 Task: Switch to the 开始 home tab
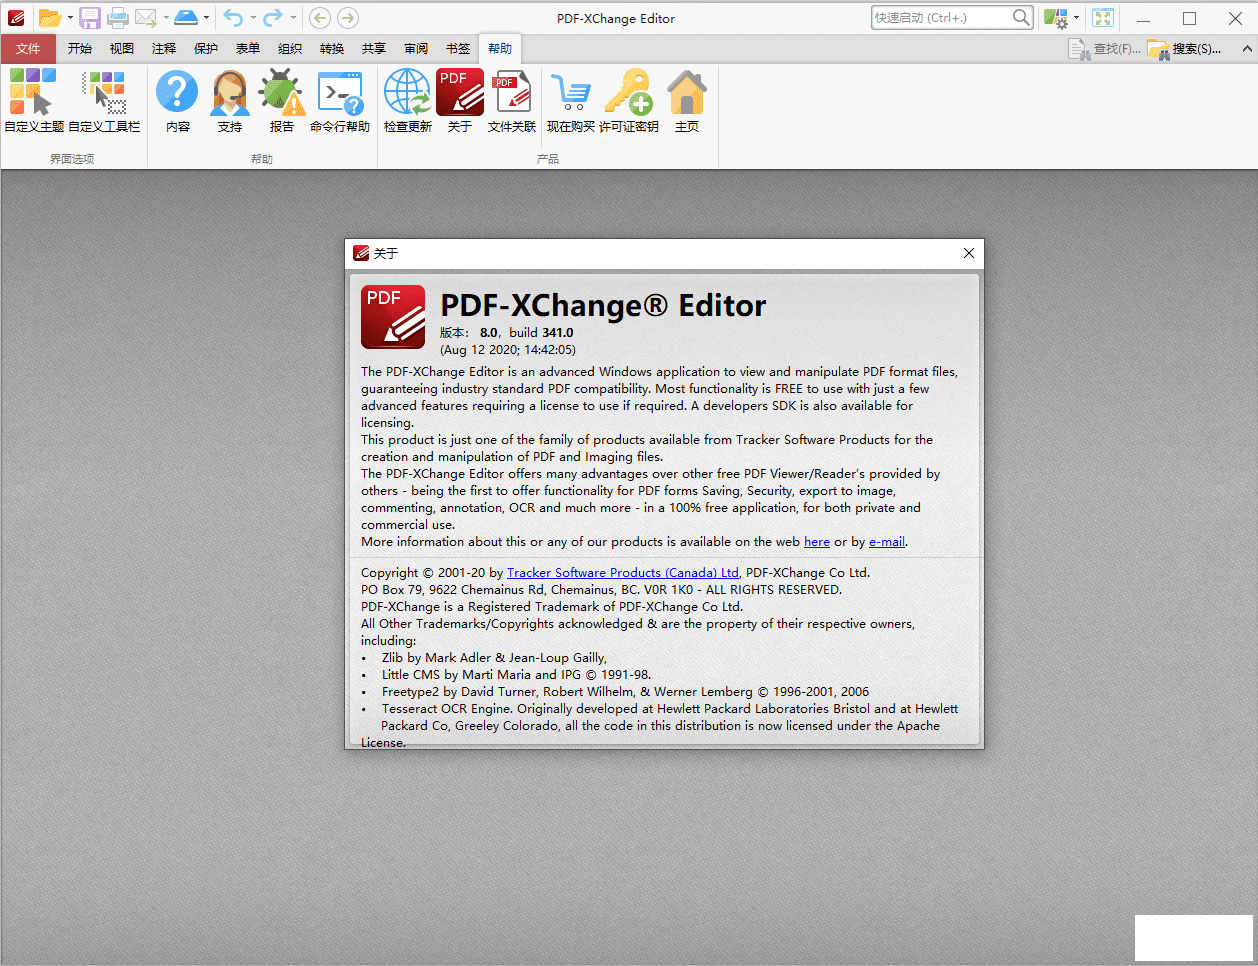click(80, 48)
